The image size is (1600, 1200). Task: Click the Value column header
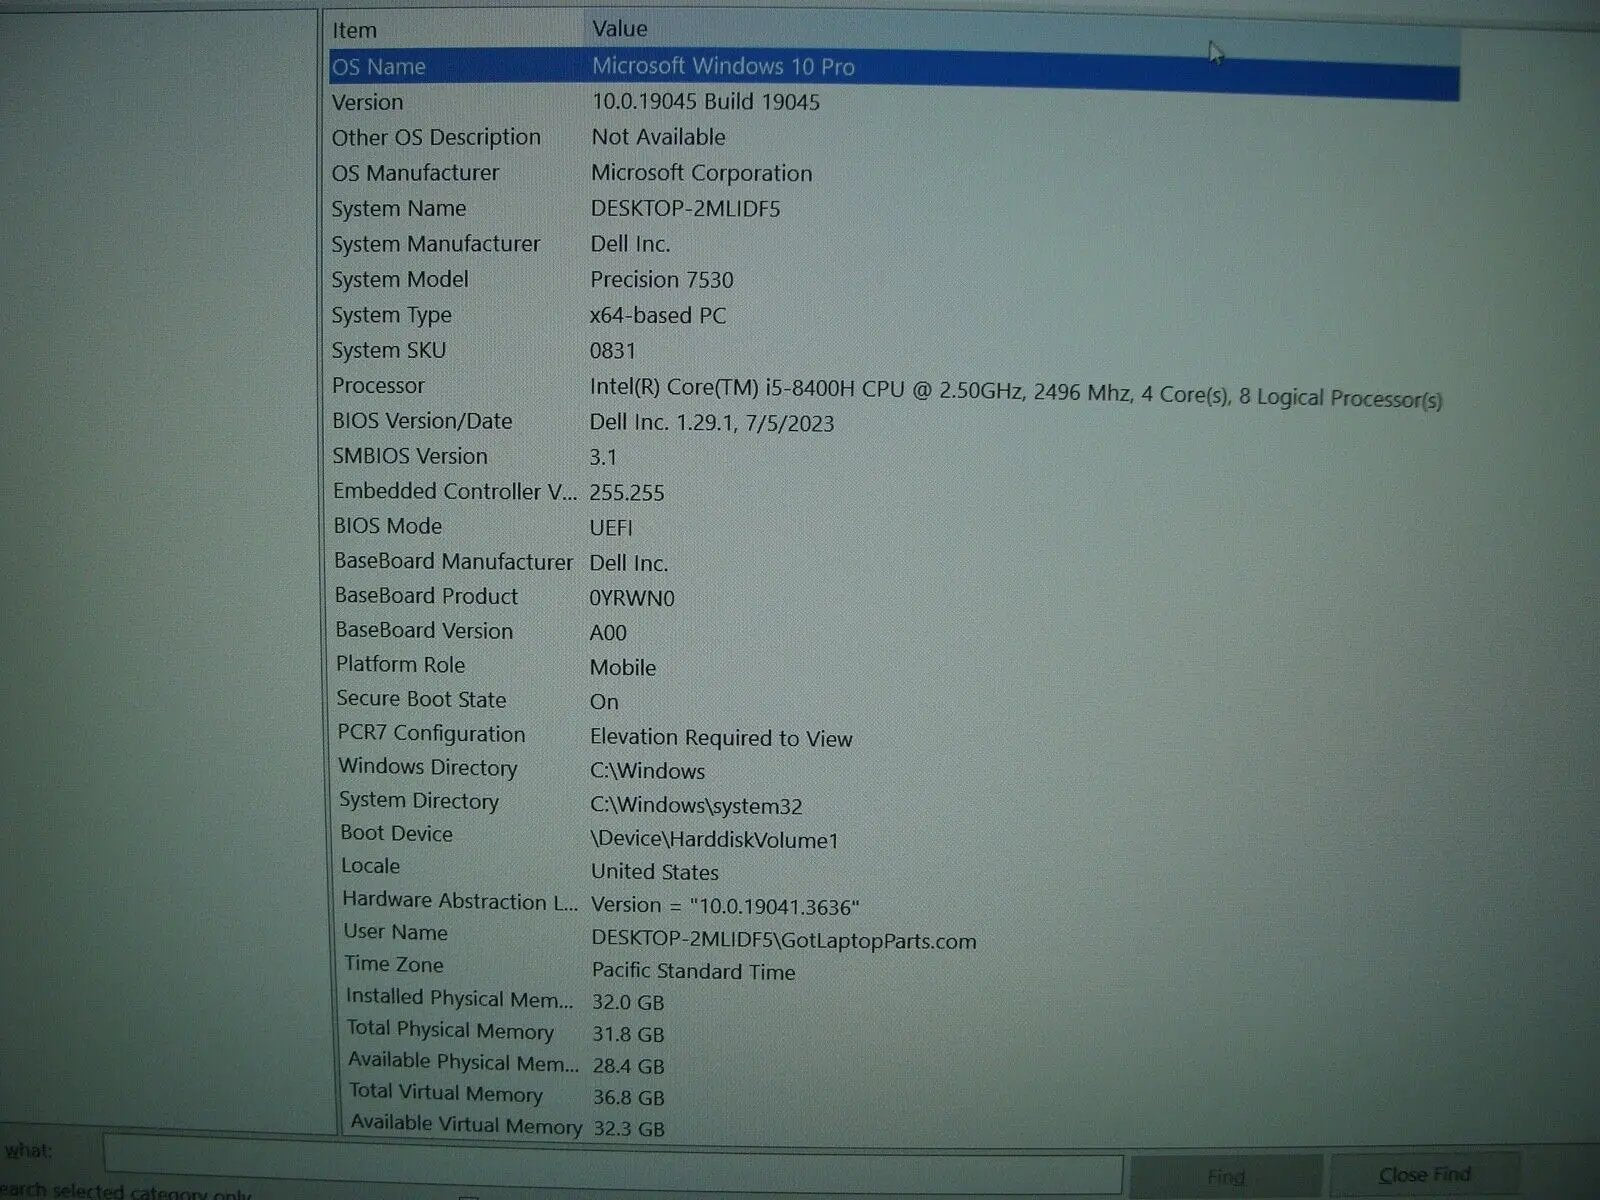point(1020,36)
